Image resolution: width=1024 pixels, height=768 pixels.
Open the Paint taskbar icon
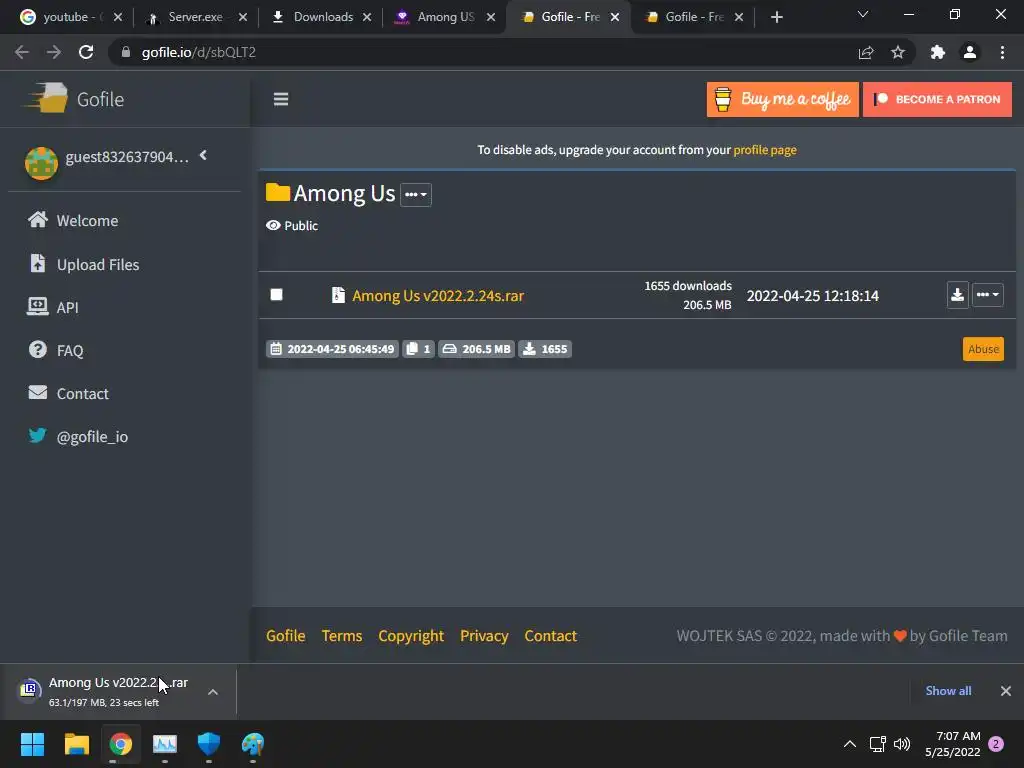(x=253, y=744)
